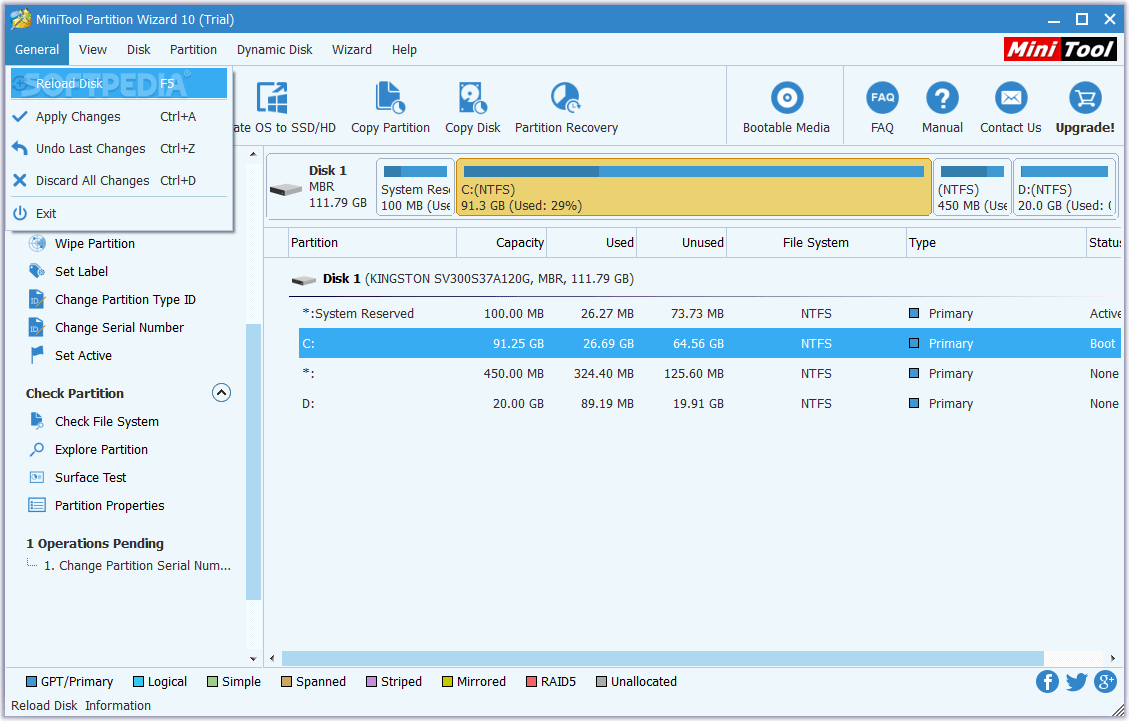This screenshot has height=721, width=1129.
Task: Sort by the Partition column header
Action: tap(372, 243)
